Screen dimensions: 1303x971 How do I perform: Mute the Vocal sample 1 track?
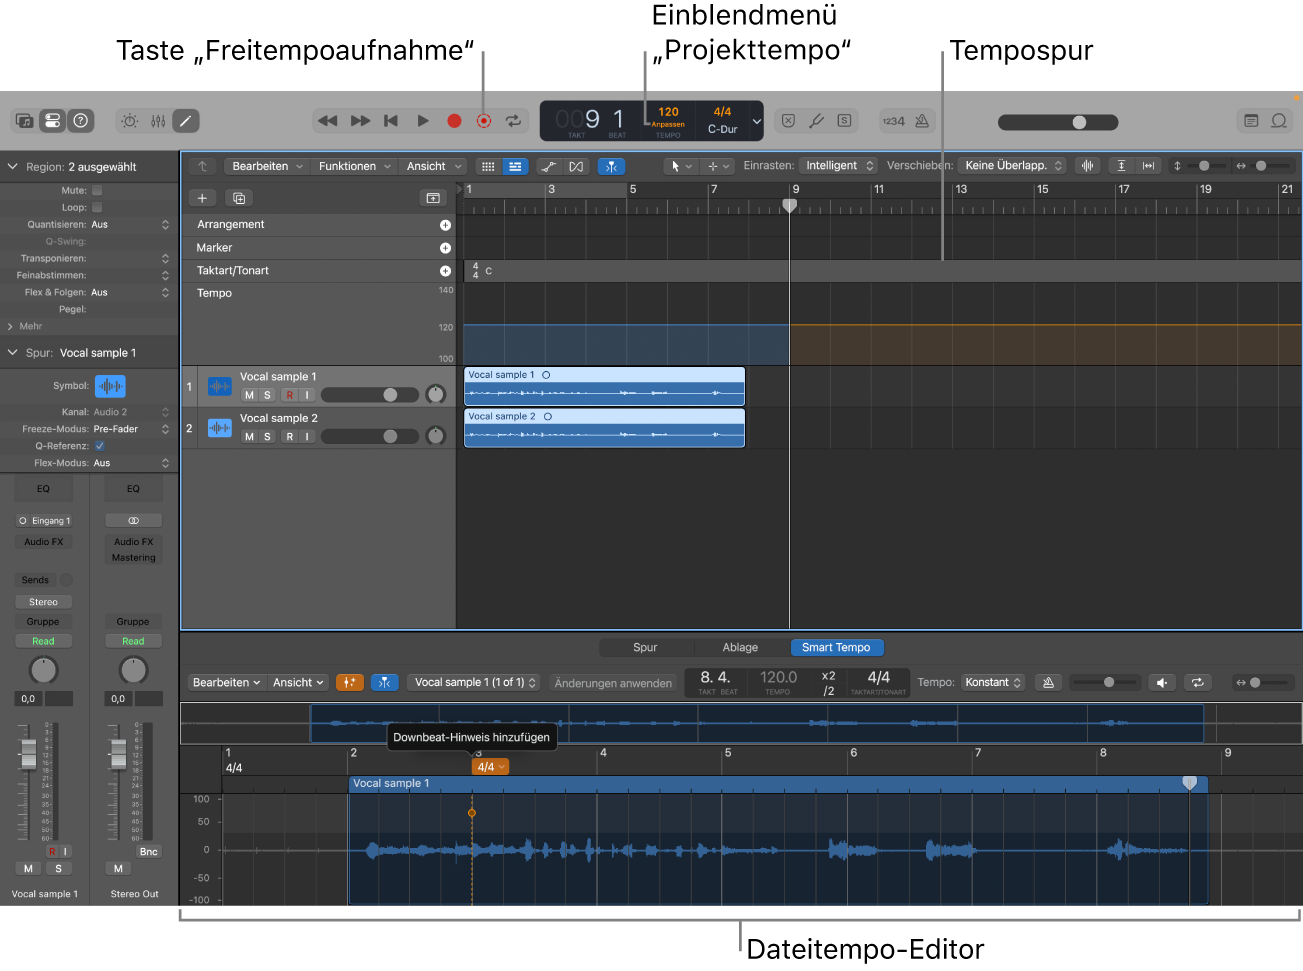pyautogui.click(x=249, y=395)
